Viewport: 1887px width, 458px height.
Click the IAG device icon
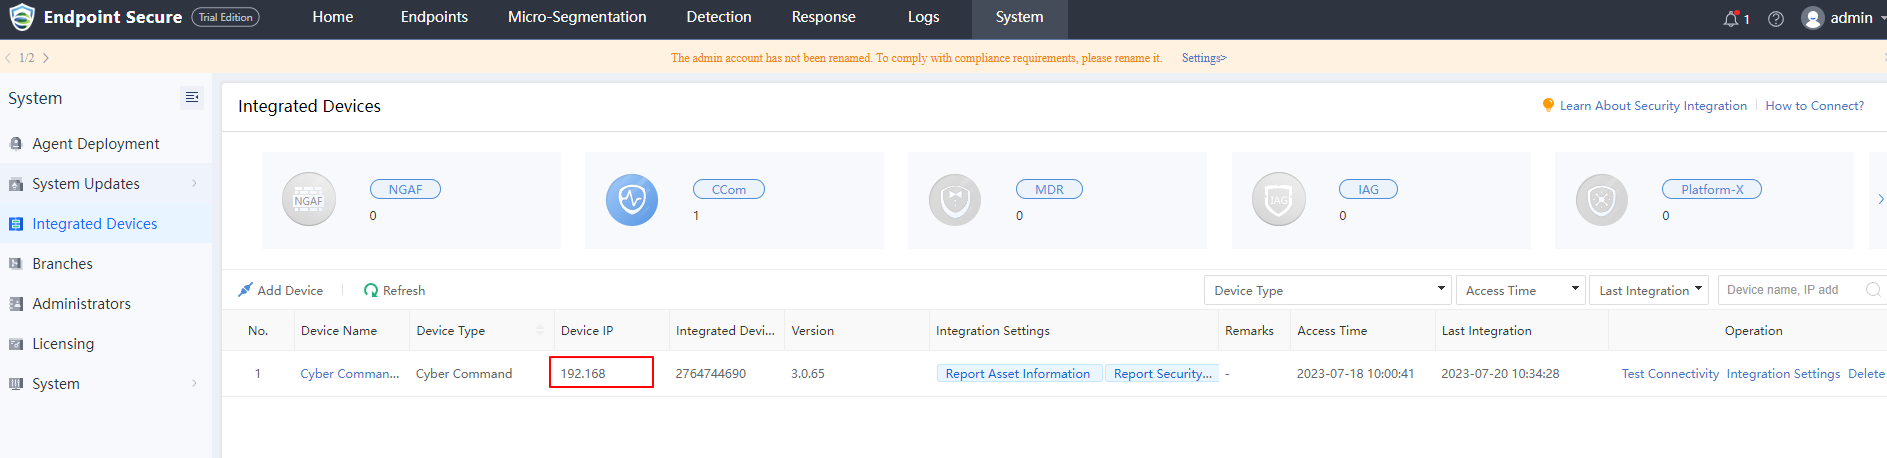tap(1278, 200)
